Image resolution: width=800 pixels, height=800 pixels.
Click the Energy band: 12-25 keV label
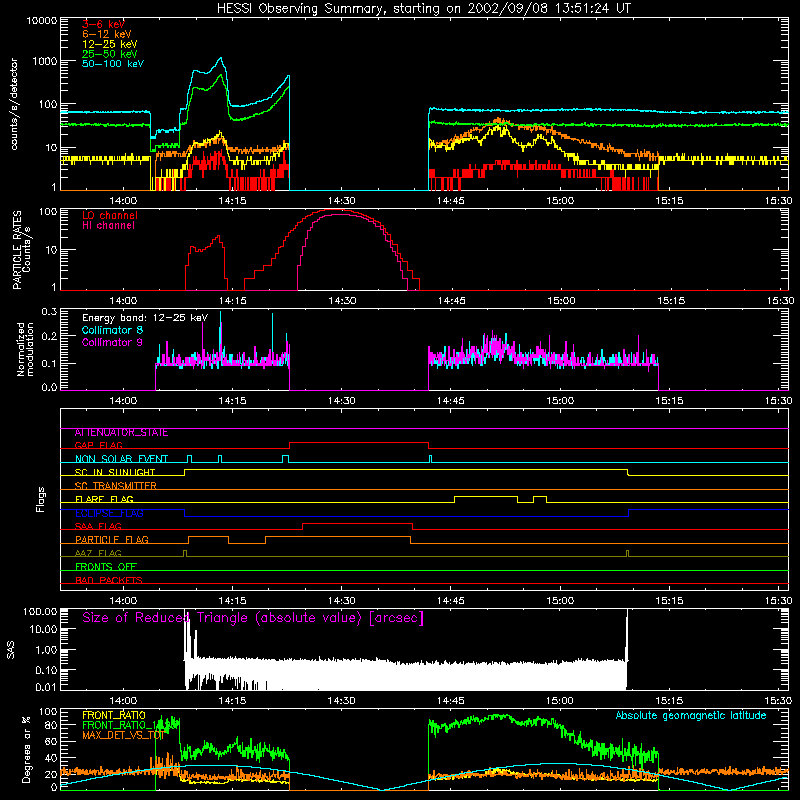[145, 318]
